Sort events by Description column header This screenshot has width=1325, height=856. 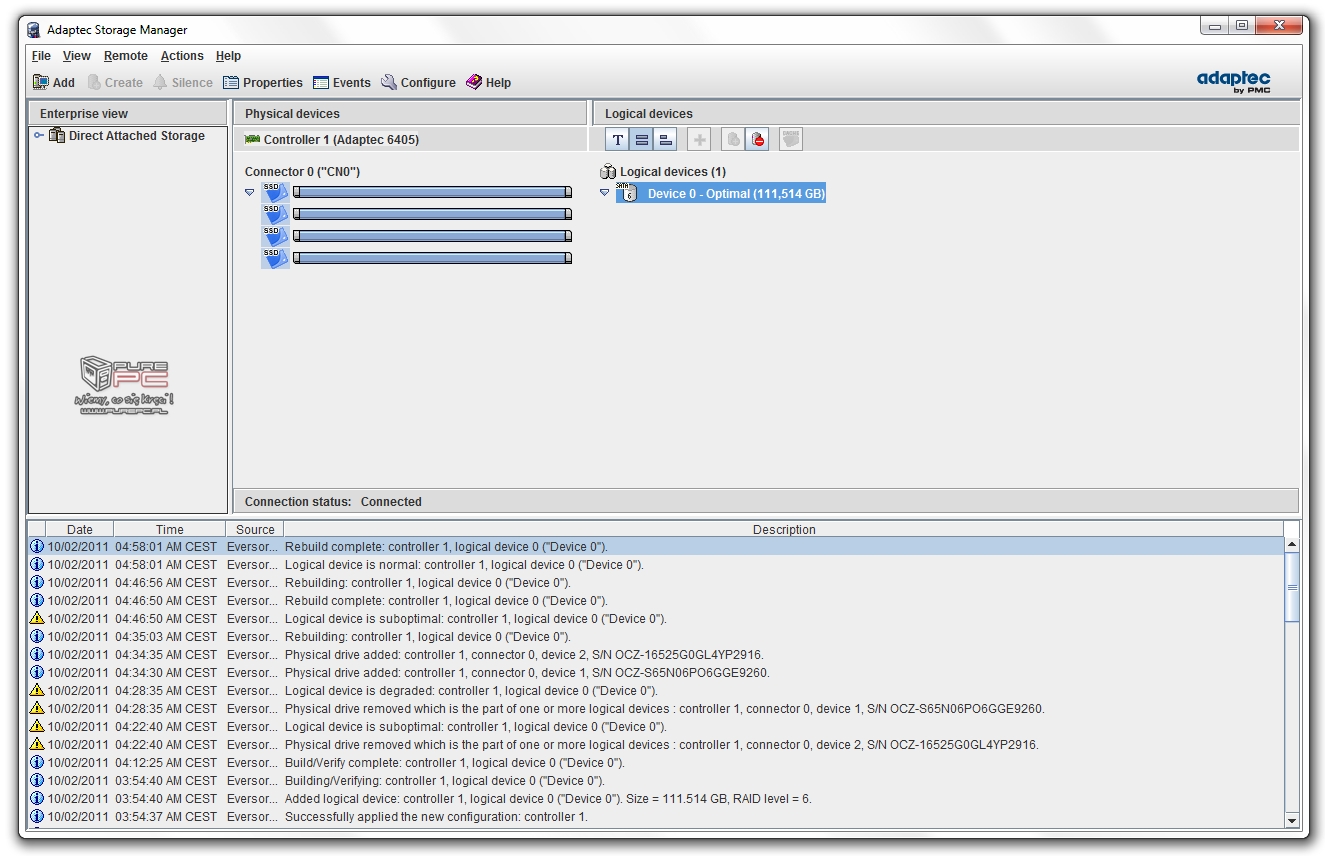pyautogui.click(x=784, y=530)
